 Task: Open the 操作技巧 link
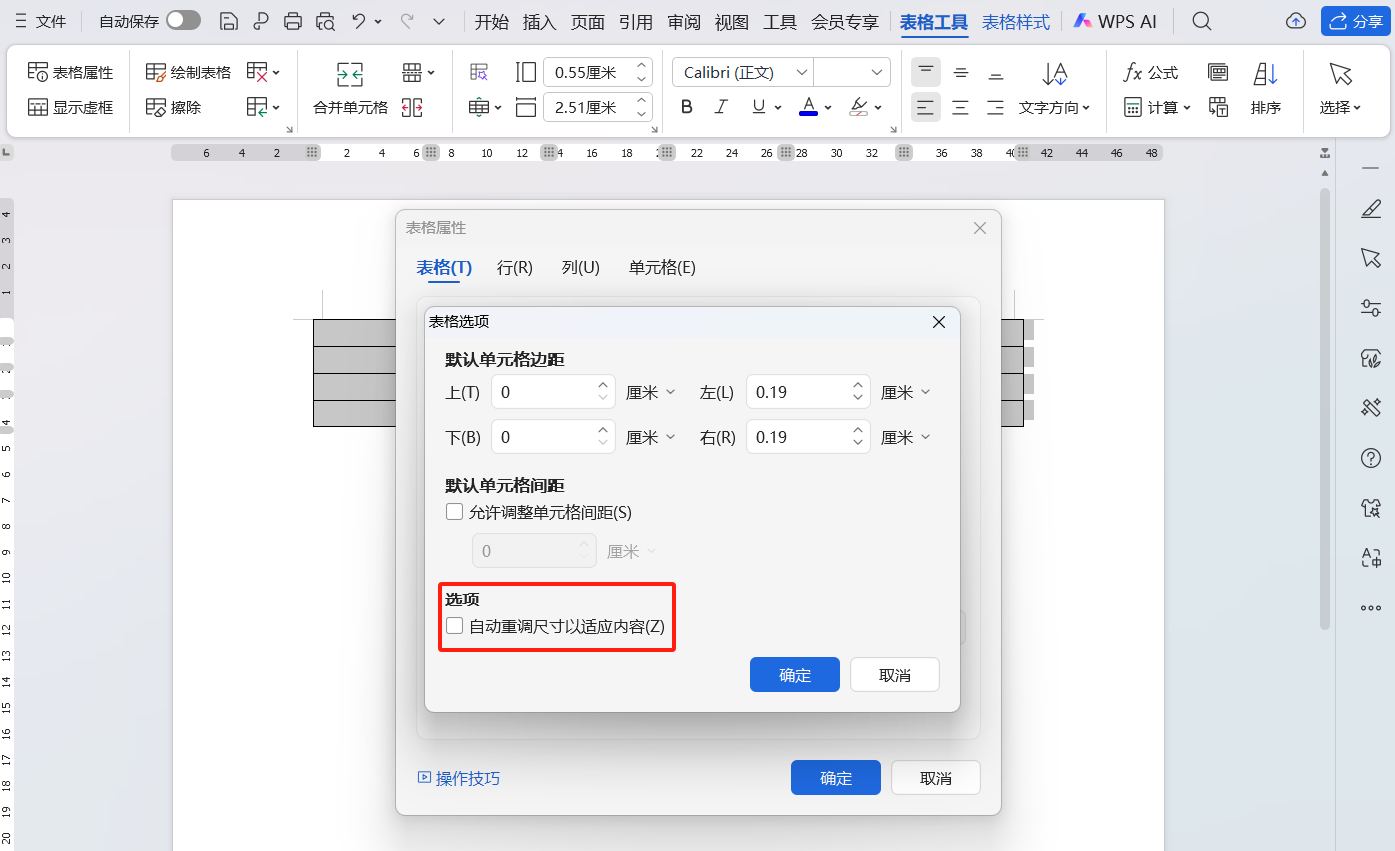click(x=466, y=777)
